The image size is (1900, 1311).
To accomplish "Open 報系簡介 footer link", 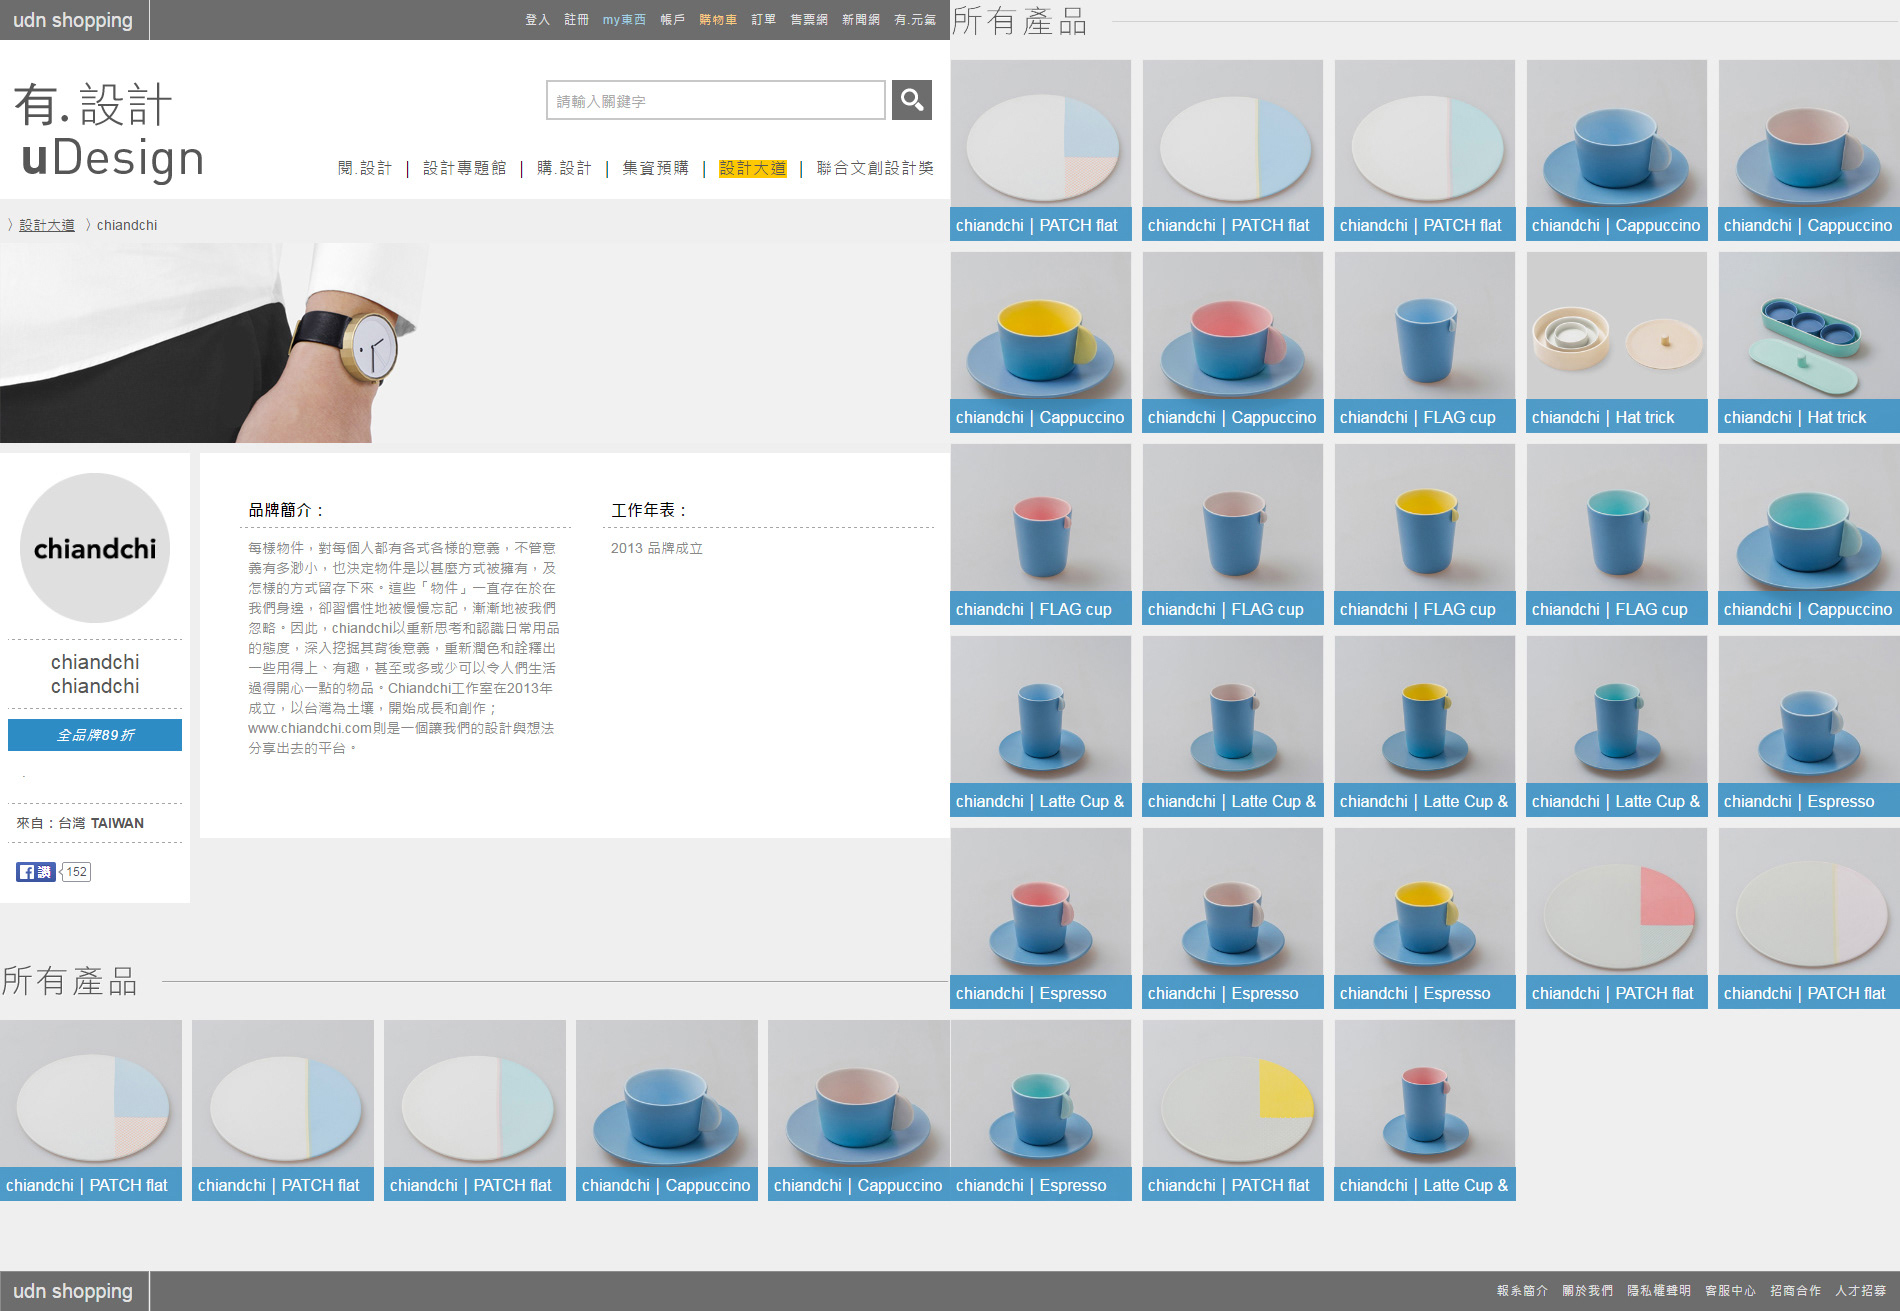I will (x=1522, y=1291).
